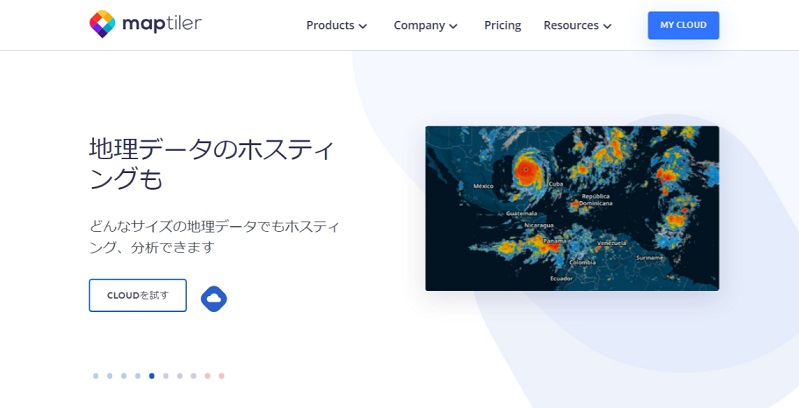The width and height of the screenshot is (799, 408).
Task: Select the third carousel slide dot
Action: pos(124,376)
